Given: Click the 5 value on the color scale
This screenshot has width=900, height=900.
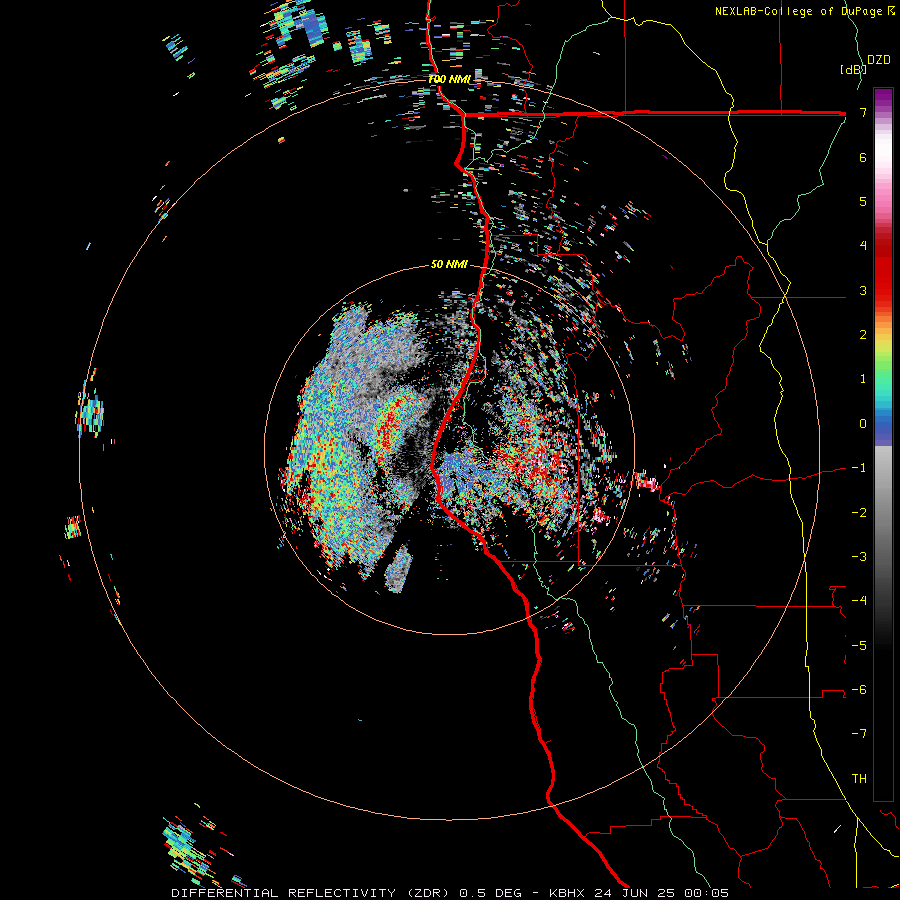Looking at the screenshot, I should coord(863,201).
